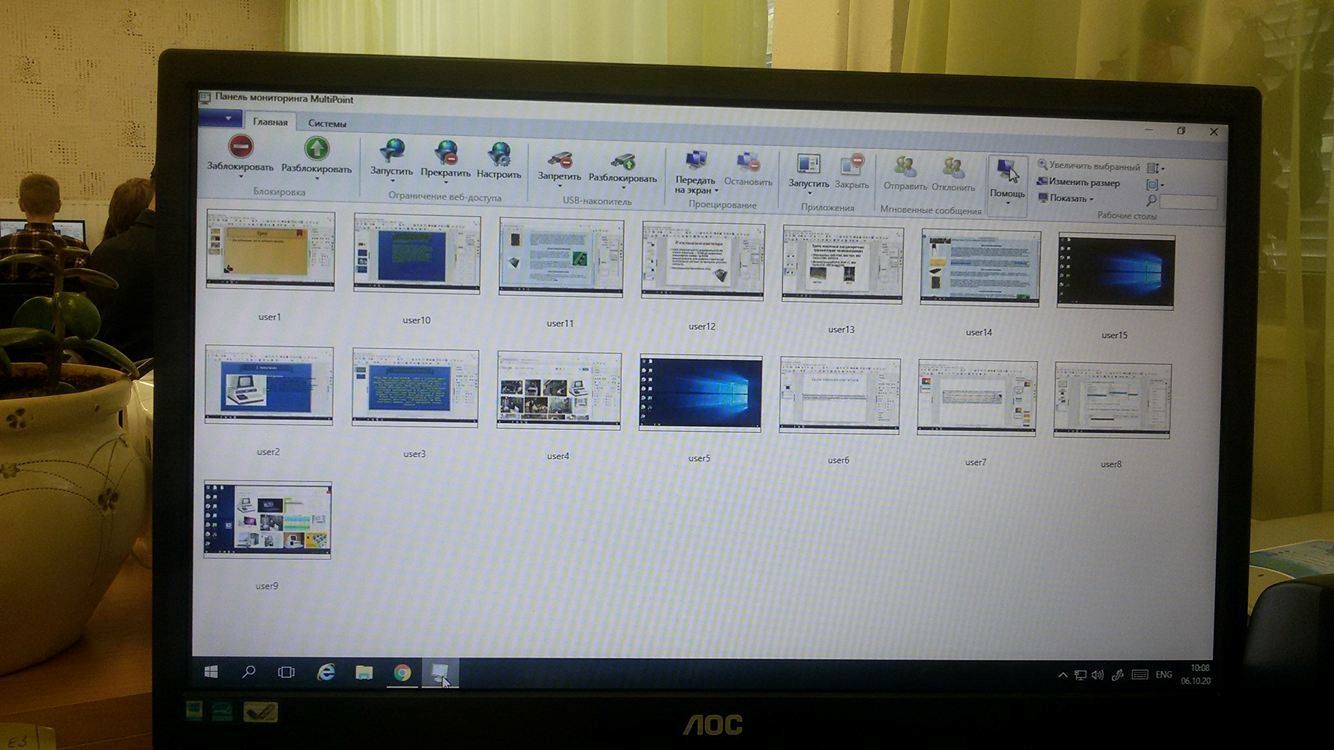
Task: Click Передать на экран projection icon
Action: tap(696, 160)
